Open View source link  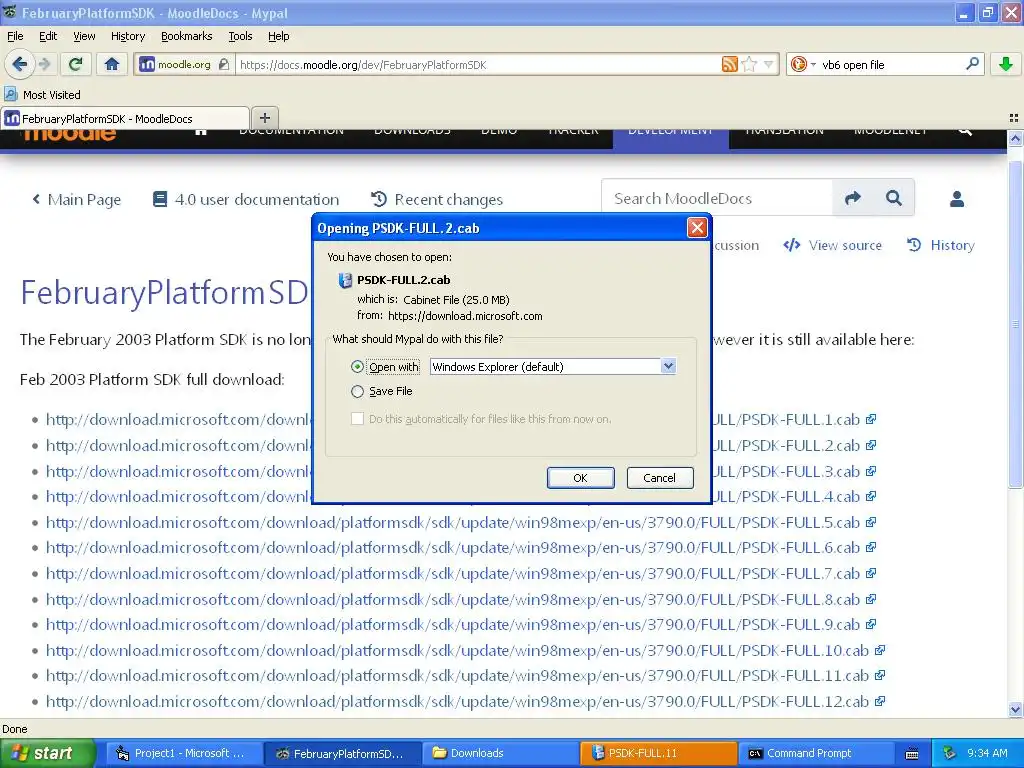[833, 245]
